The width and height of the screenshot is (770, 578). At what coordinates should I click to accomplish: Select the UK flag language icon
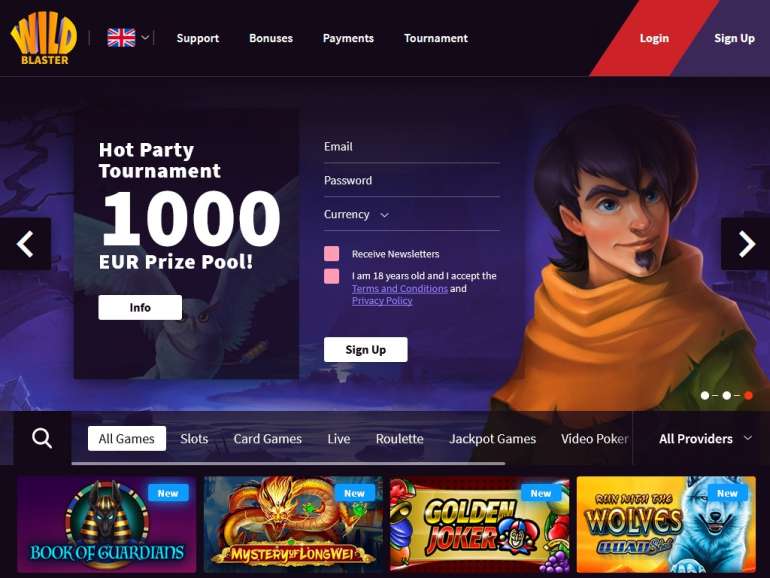click(121, 38)
